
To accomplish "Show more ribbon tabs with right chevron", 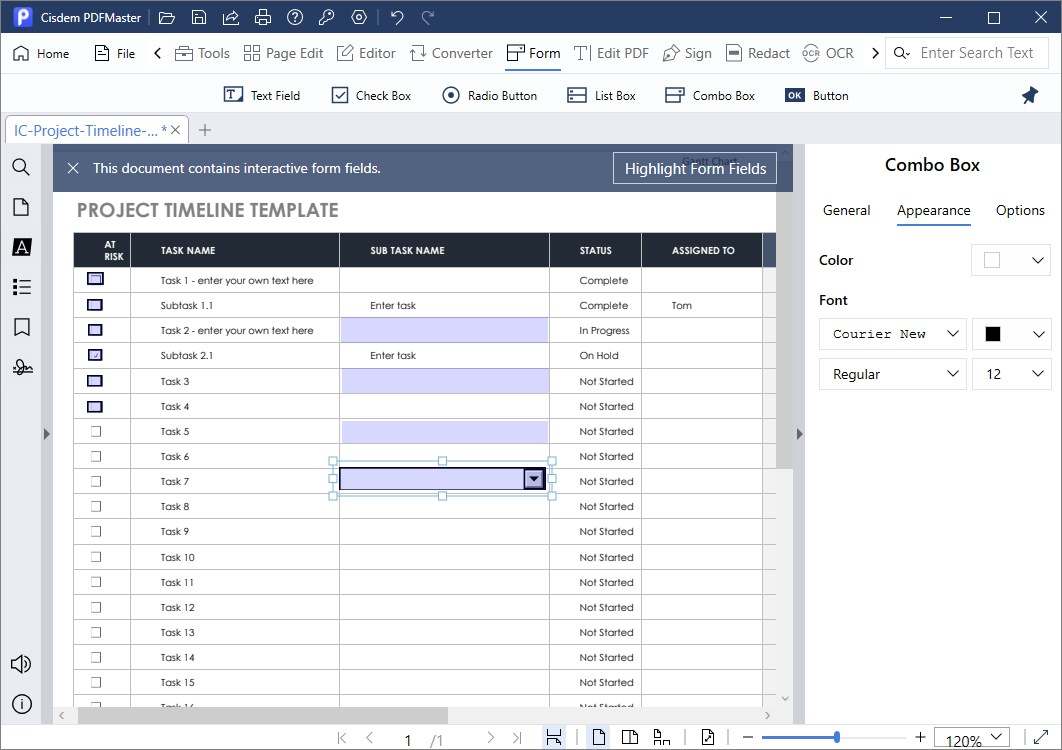I will [875, 53].
